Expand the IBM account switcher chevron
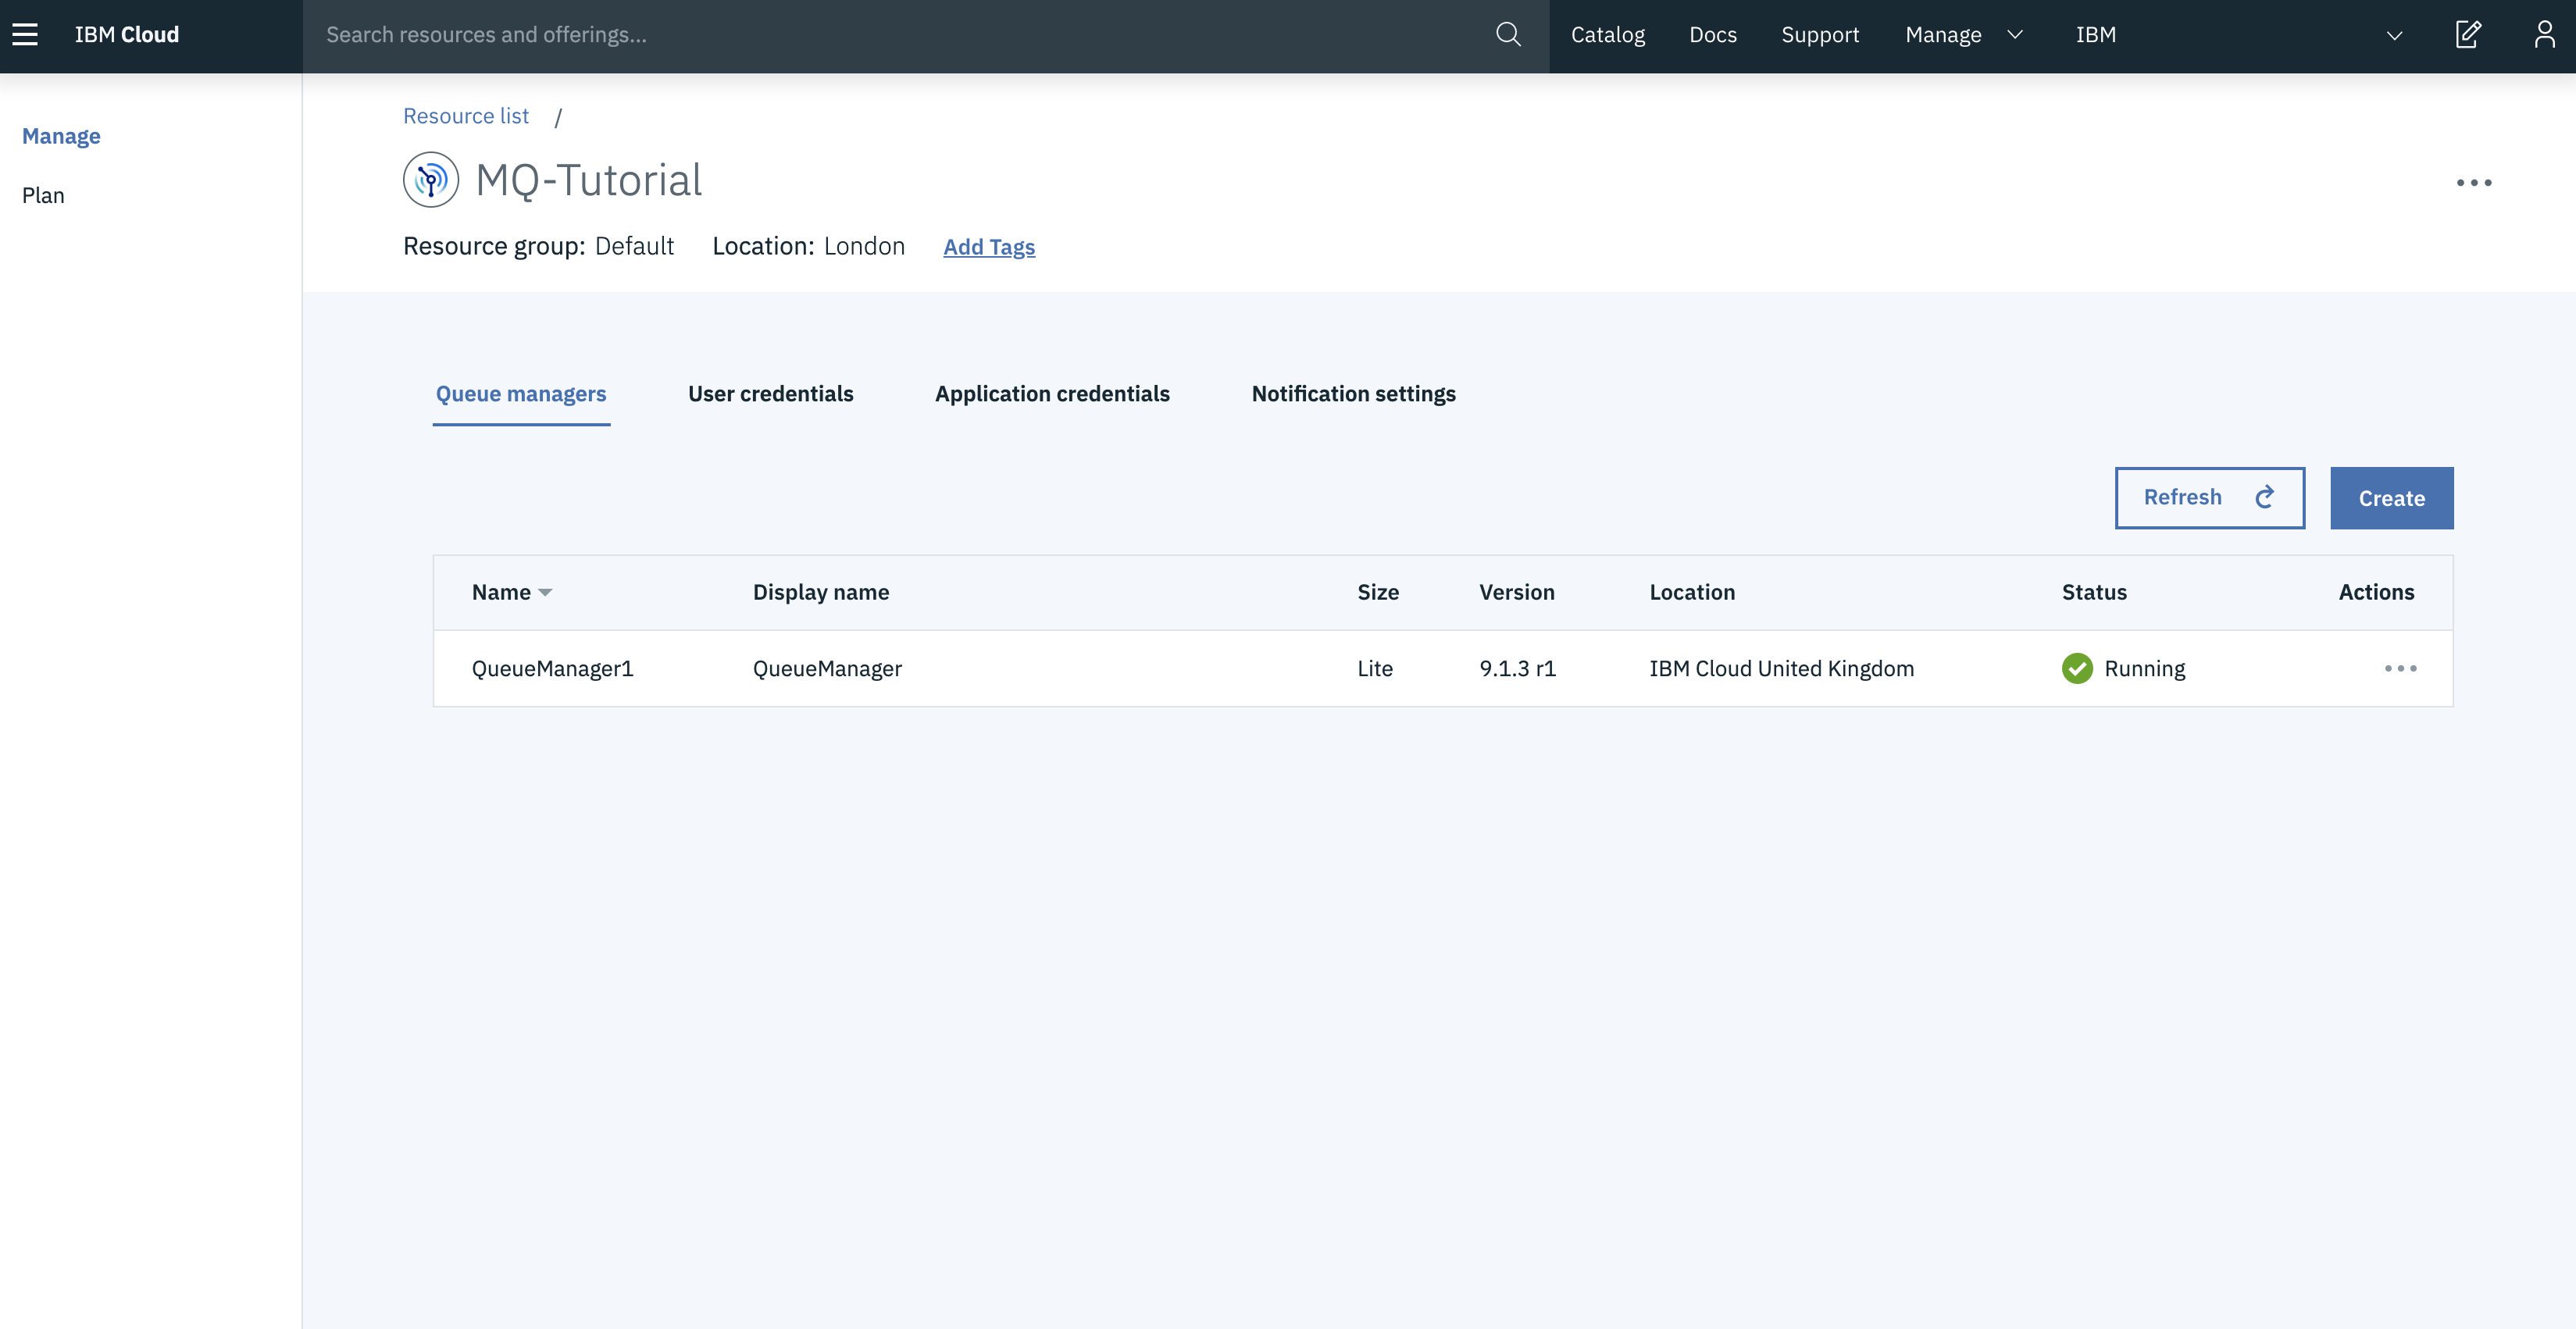Image resolution: width=2576 pixels, height=1329 pixels. click(x=2394, y=35)
